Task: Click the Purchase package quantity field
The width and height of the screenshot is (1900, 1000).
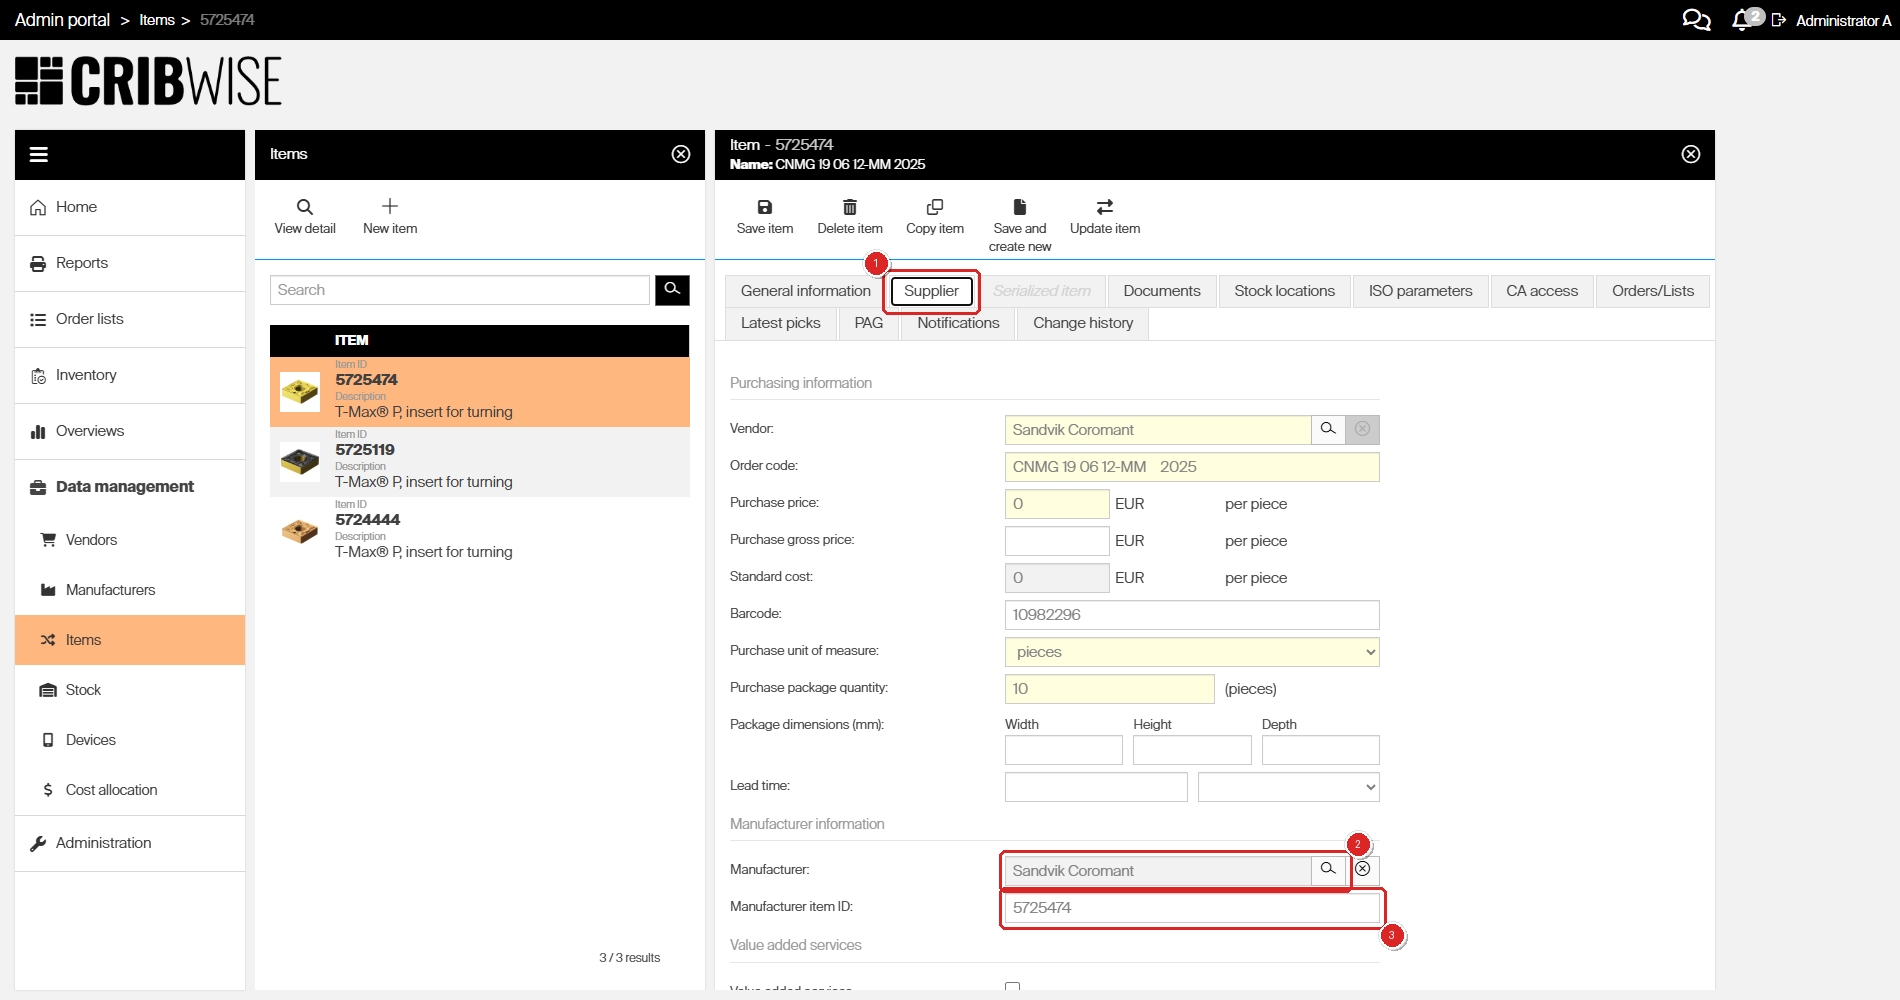Action: (1110, 689)
